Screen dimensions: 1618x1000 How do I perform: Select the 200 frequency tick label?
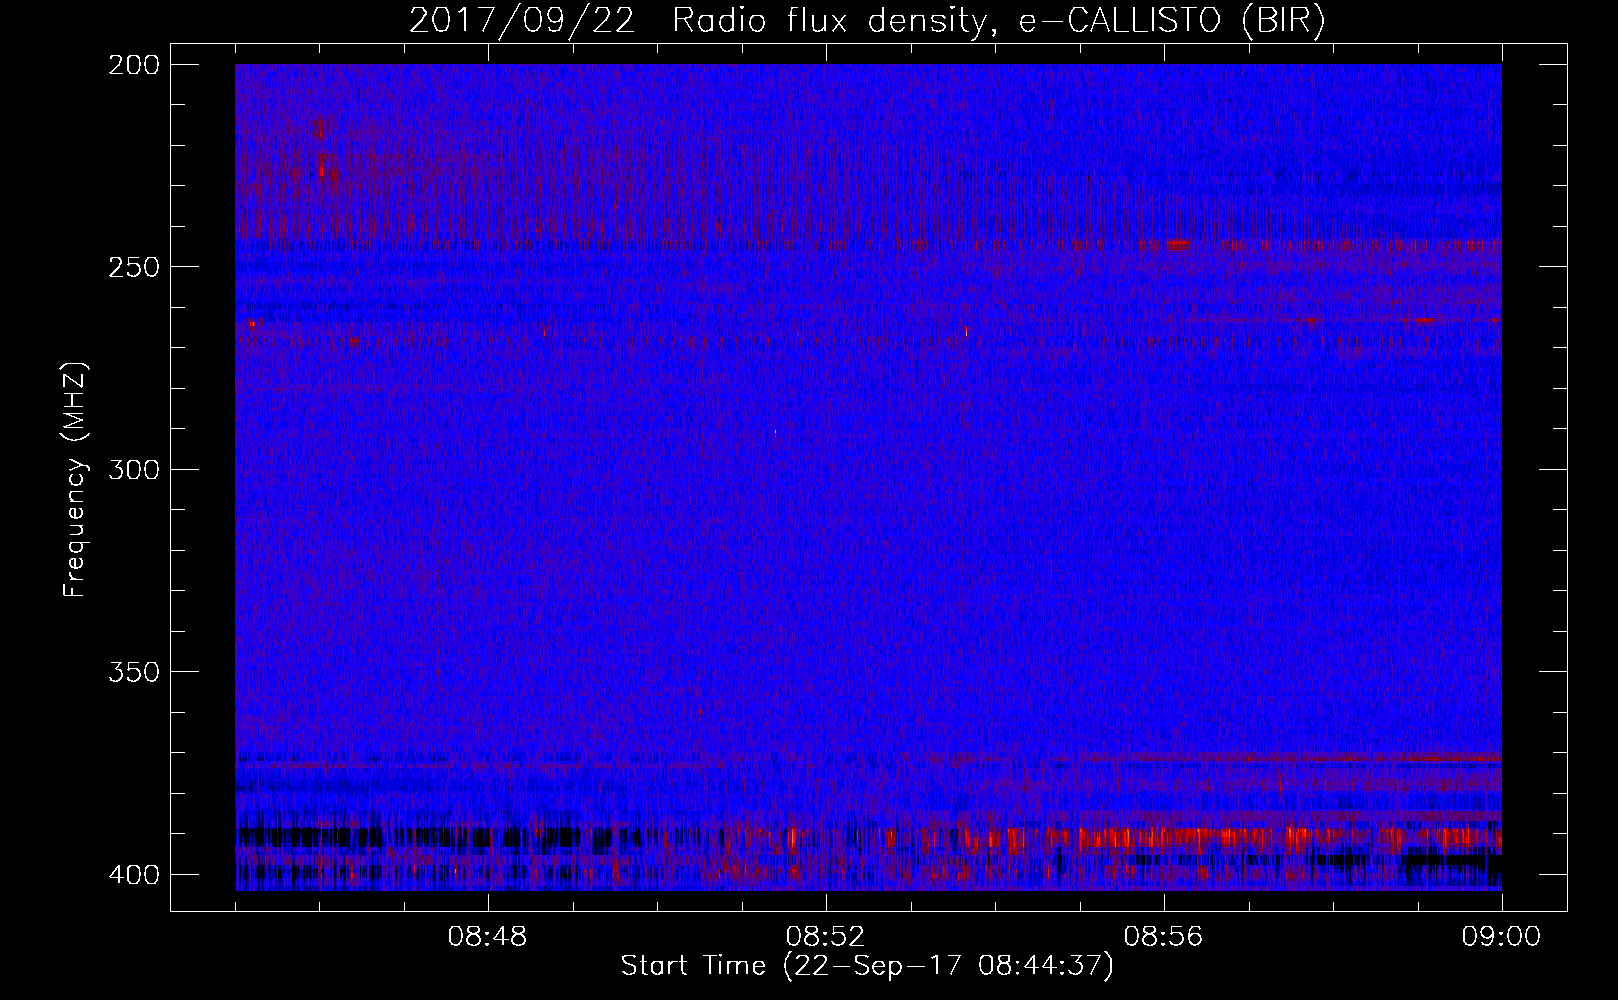pyautogui.click(x=134, y=65)
